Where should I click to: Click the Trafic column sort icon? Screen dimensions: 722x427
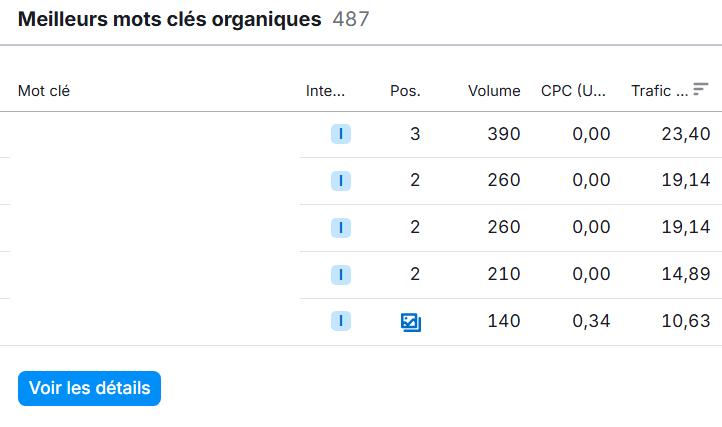[x=700, y=89]
